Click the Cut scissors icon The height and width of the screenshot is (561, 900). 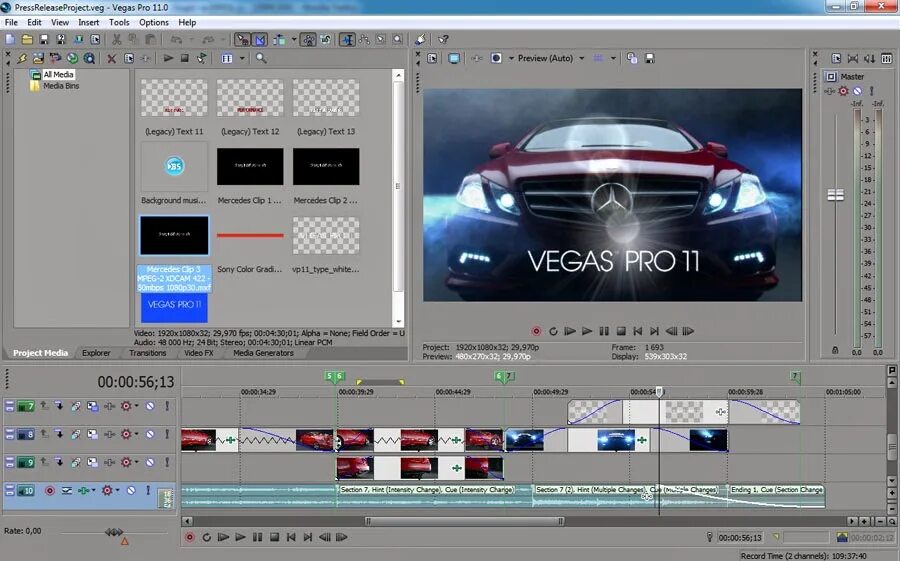(117, 40)
